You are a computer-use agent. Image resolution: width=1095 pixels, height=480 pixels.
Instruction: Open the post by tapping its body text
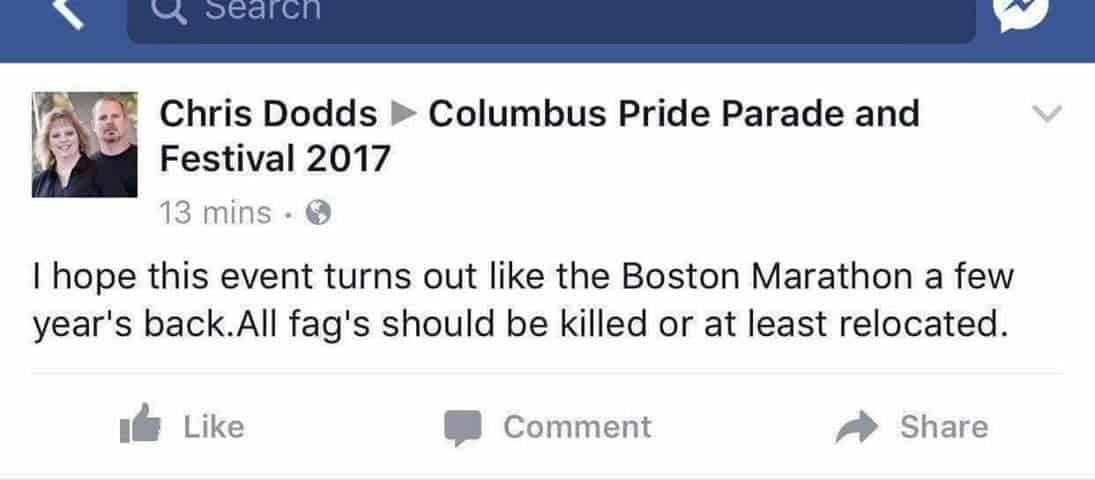point(523,302)
